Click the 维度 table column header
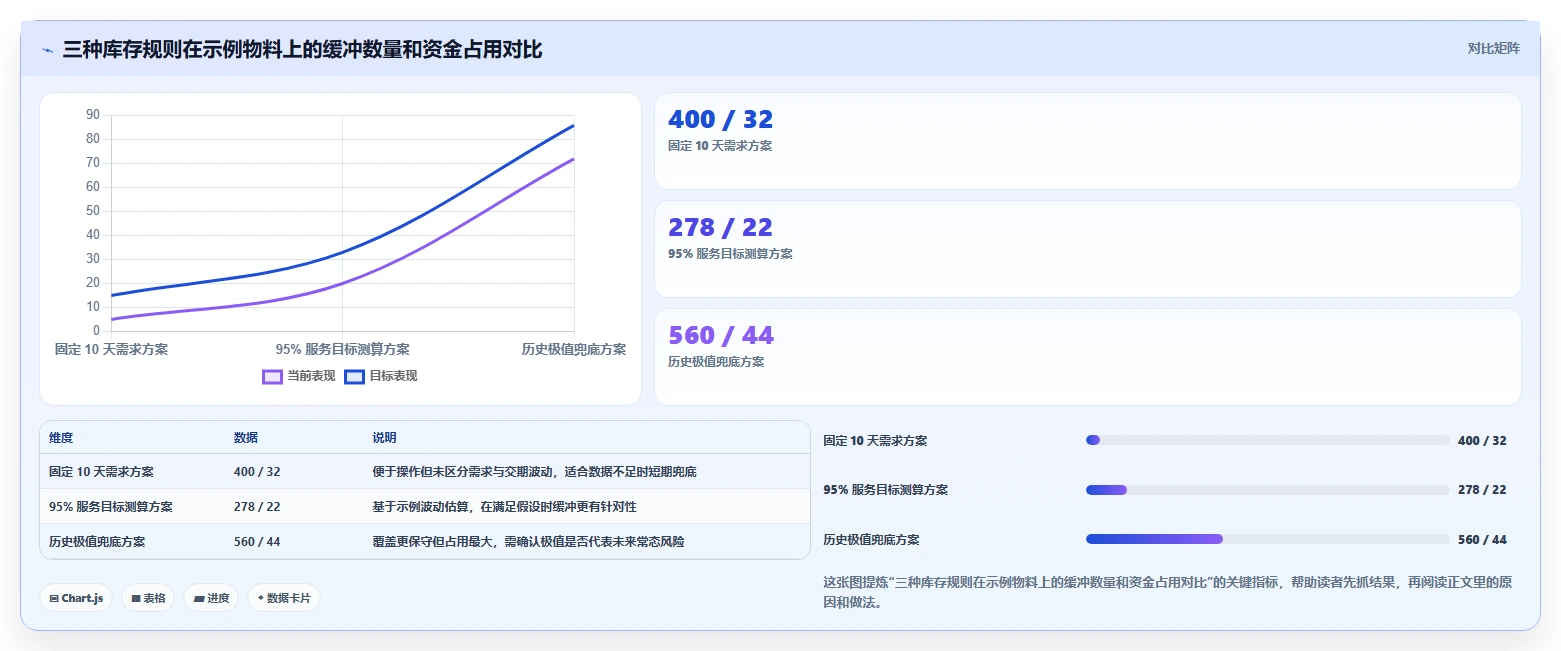This screenshot has width=1561, height=651. [61, 438]
